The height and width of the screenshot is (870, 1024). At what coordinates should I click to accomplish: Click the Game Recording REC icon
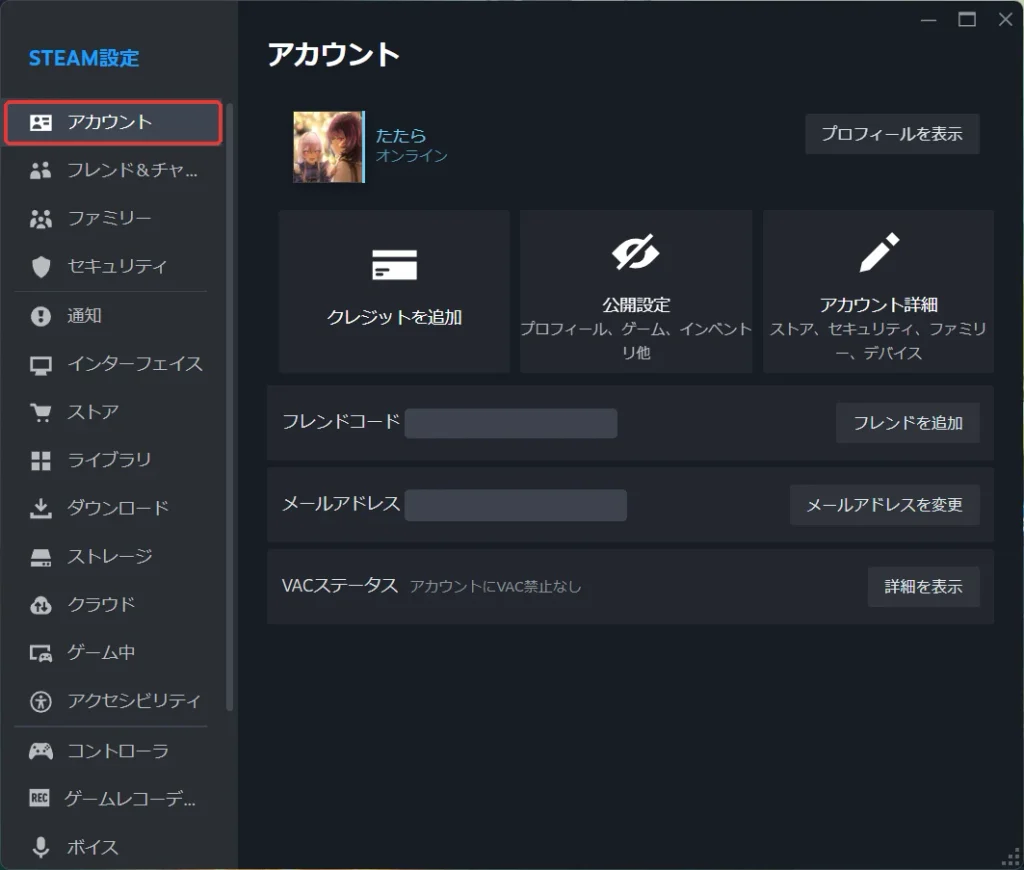[39, 798]
